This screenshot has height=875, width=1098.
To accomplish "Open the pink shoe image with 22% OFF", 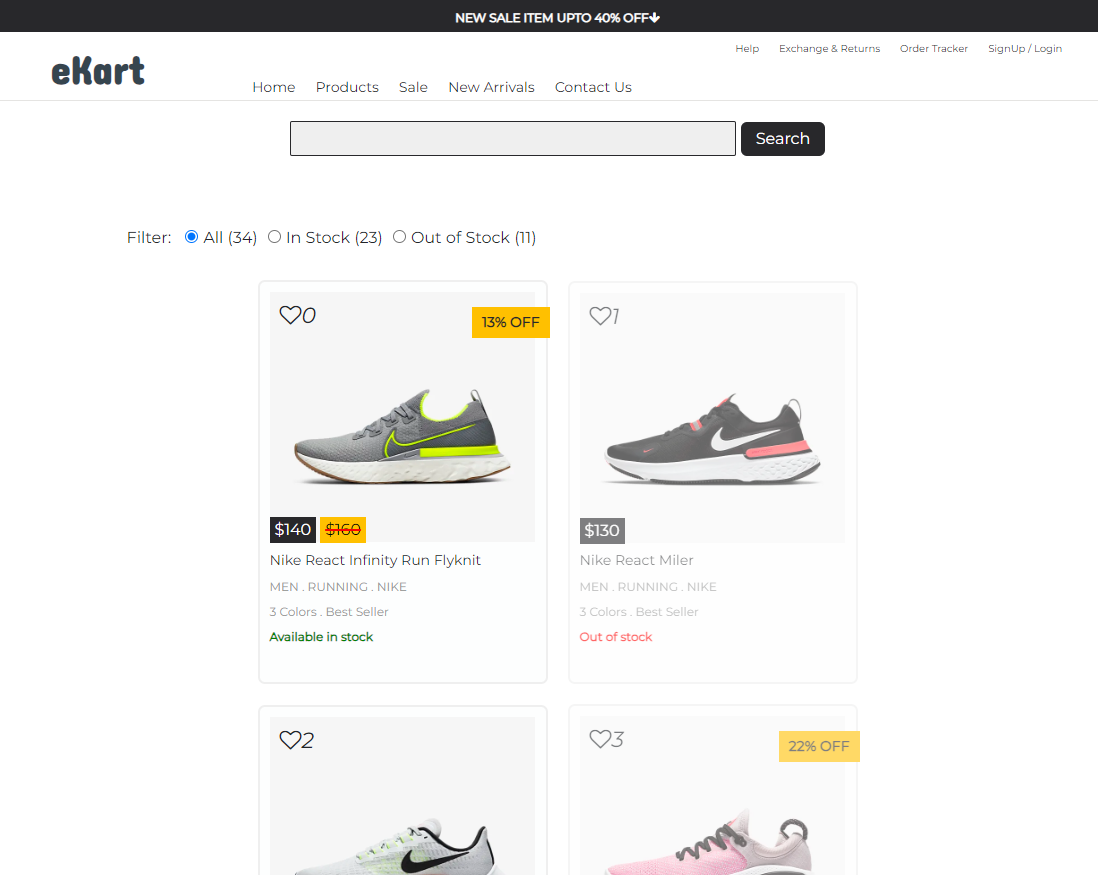I will pos(712,796).
